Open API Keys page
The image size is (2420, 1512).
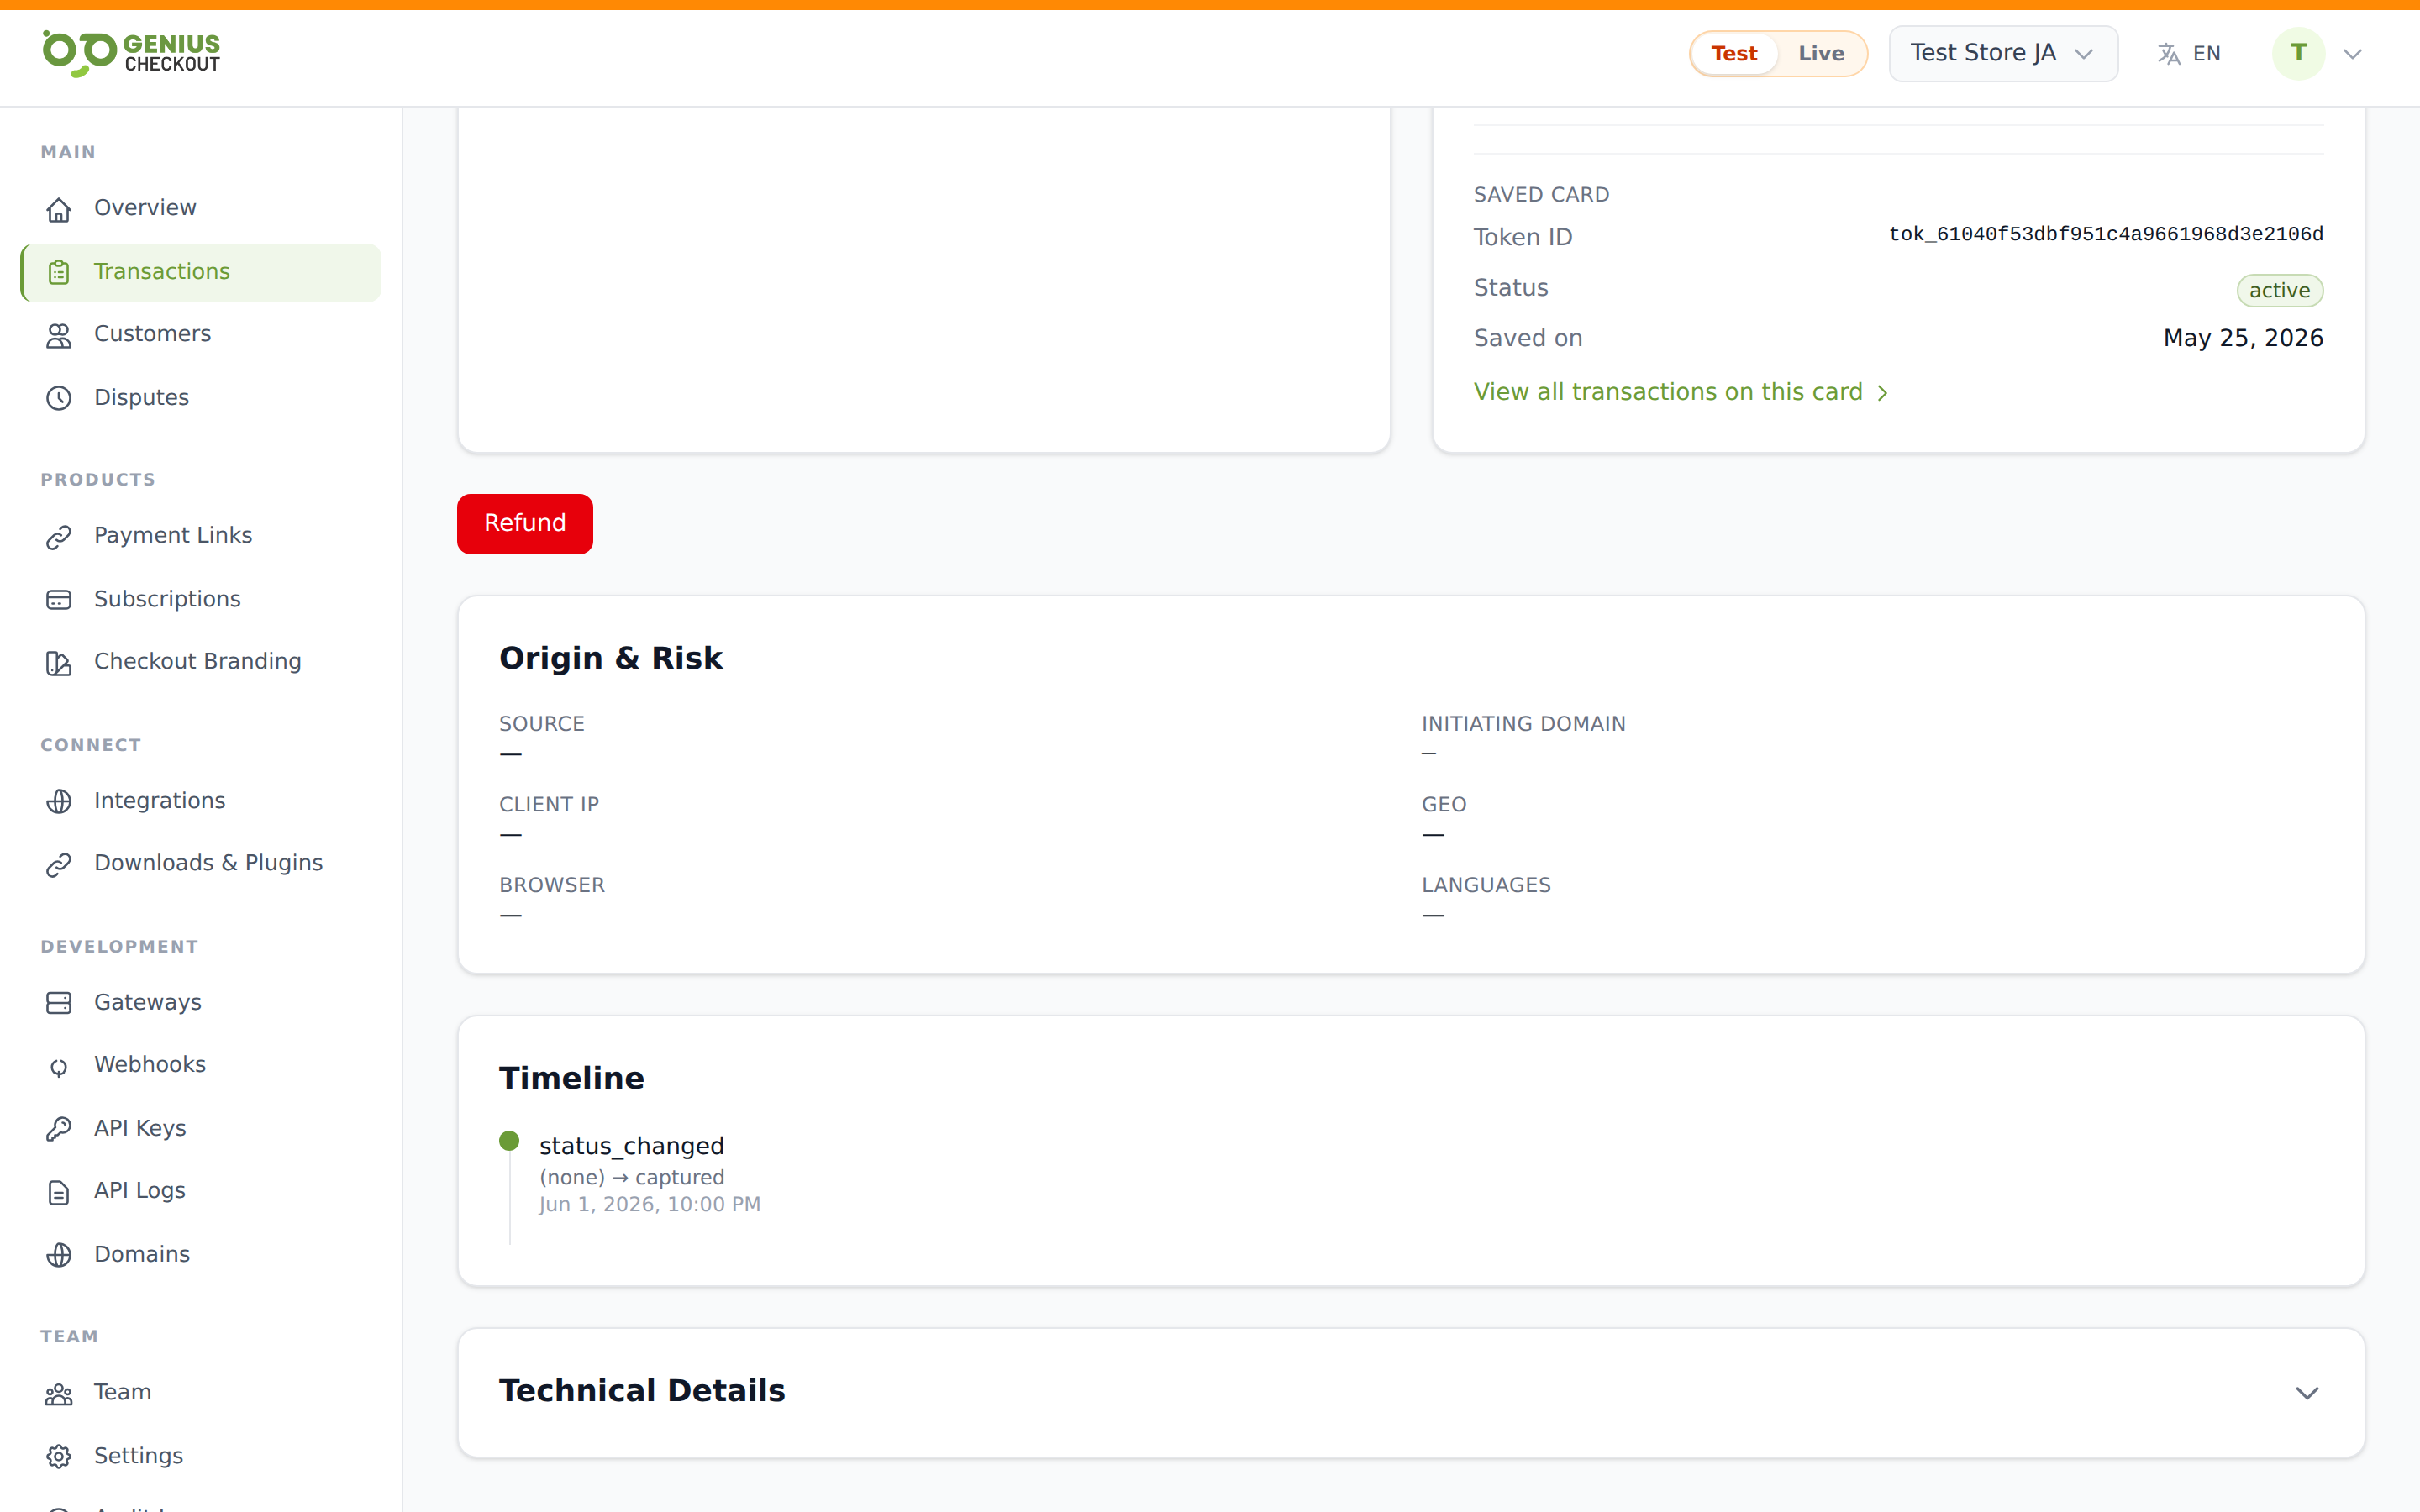click(201, 1128)
